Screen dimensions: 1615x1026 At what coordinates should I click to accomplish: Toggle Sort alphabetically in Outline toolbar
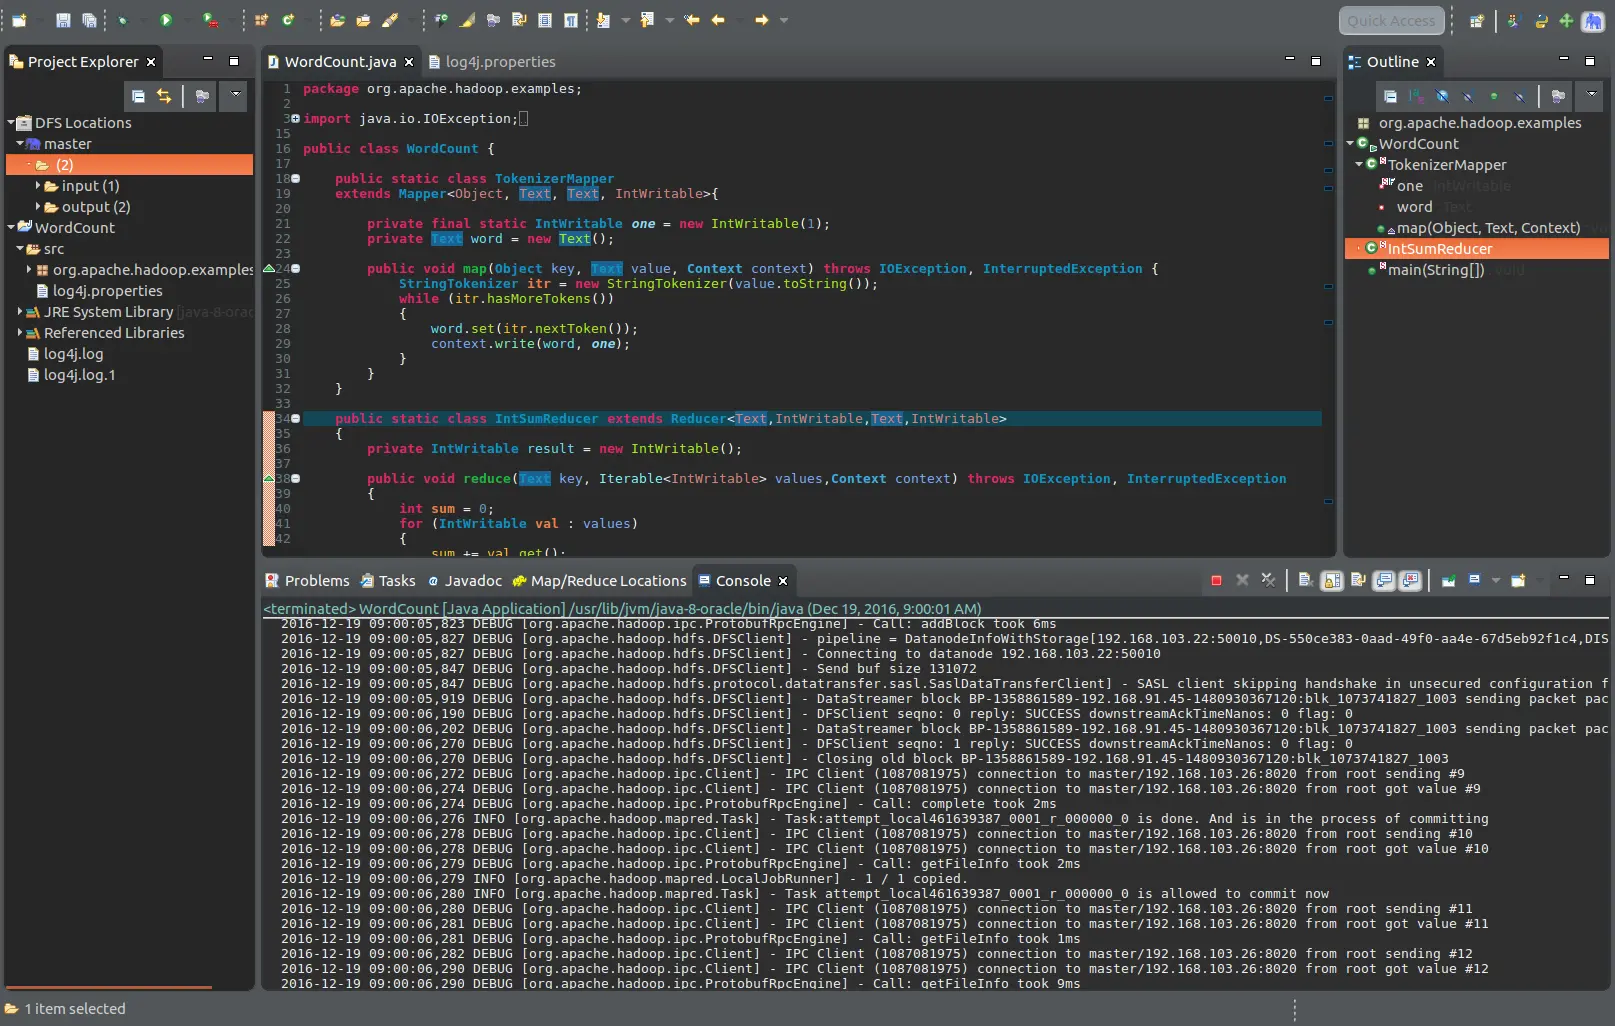point(1416,96)
